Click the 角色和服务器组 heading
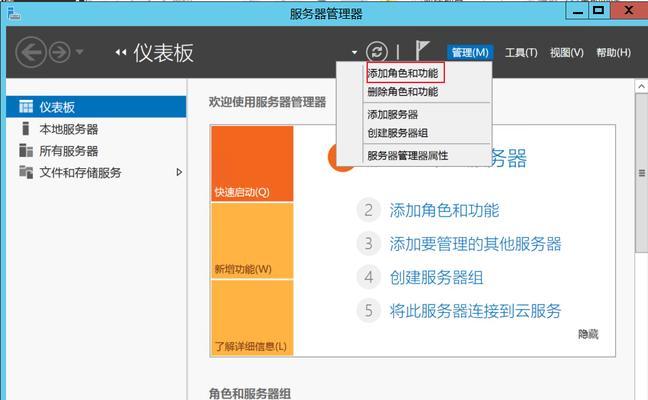 click(x=250, y=393)
